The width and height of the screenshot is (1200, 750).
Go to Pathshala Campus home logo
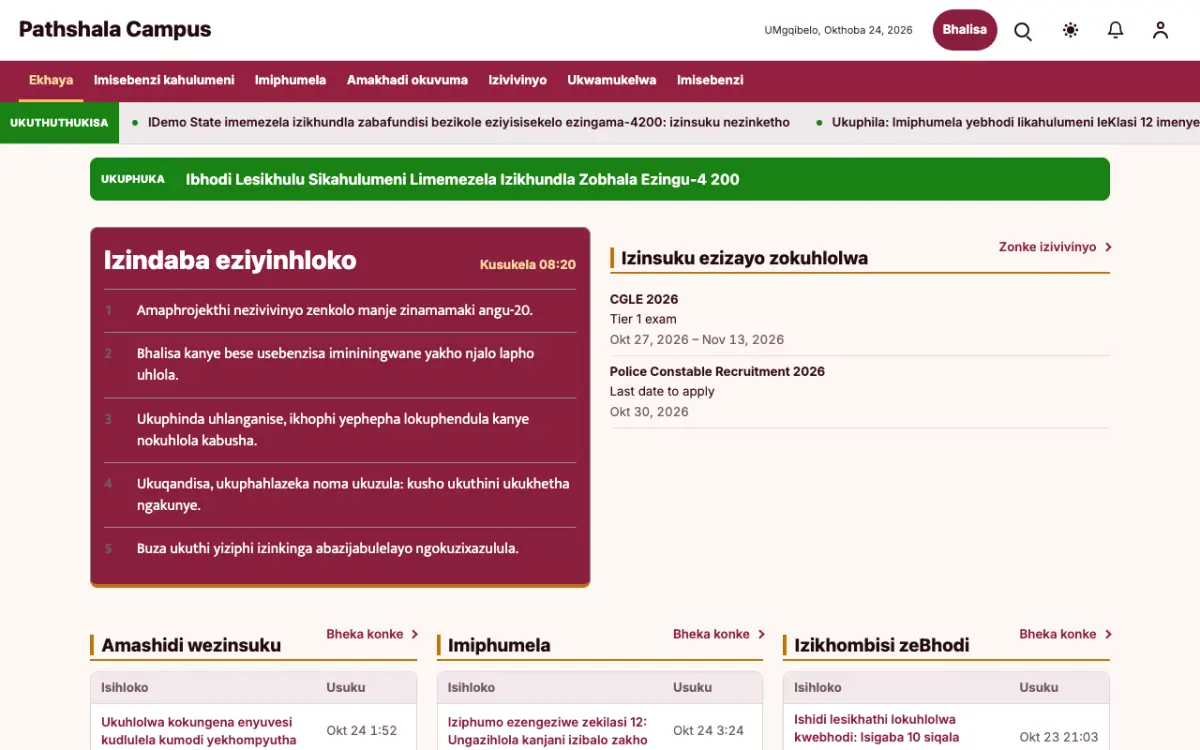point(115,30)
